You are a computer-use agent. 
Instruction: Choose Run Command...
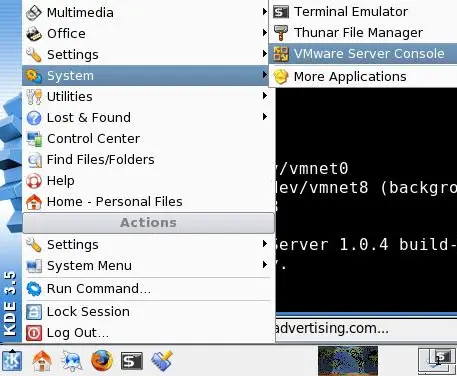pos(148,289)
